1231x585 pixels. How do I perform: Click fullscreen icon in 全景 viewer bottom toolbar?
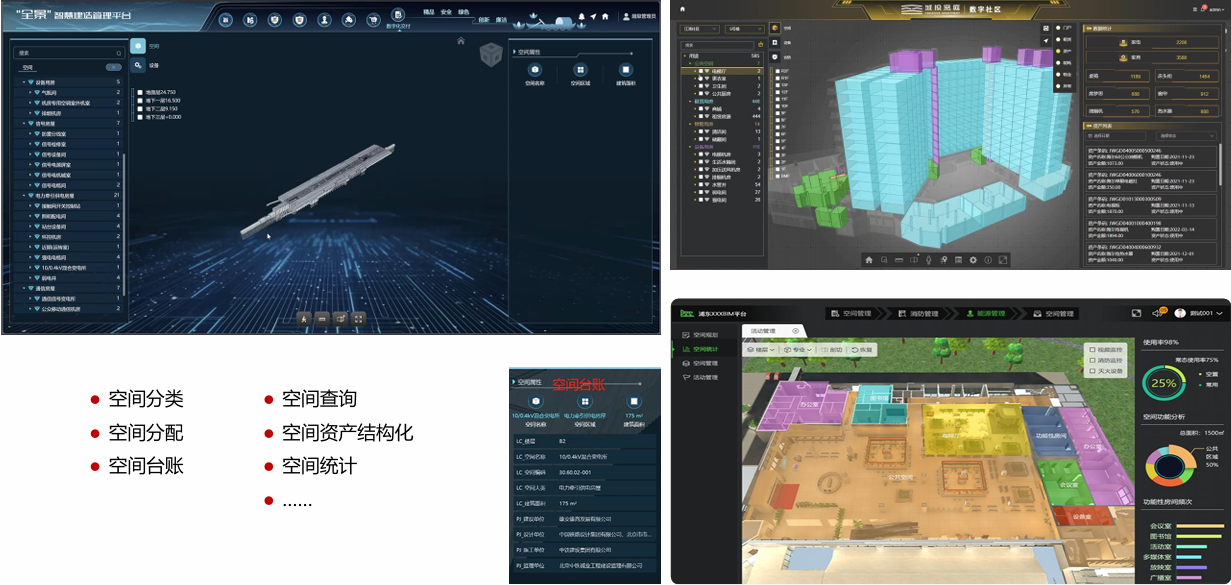[359, 318]
